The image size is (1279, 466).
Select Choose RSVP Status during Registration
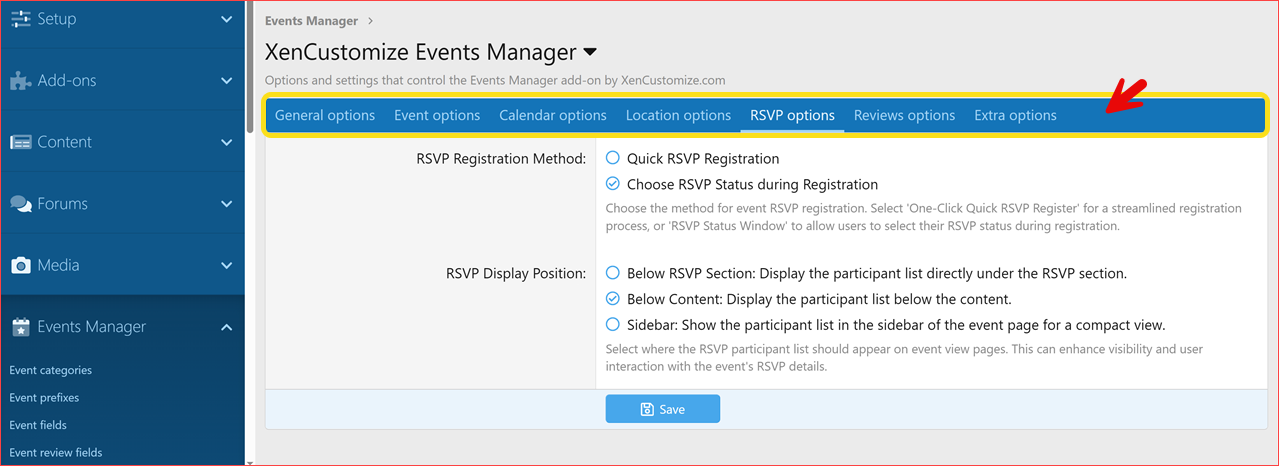[x=613, y=184]
